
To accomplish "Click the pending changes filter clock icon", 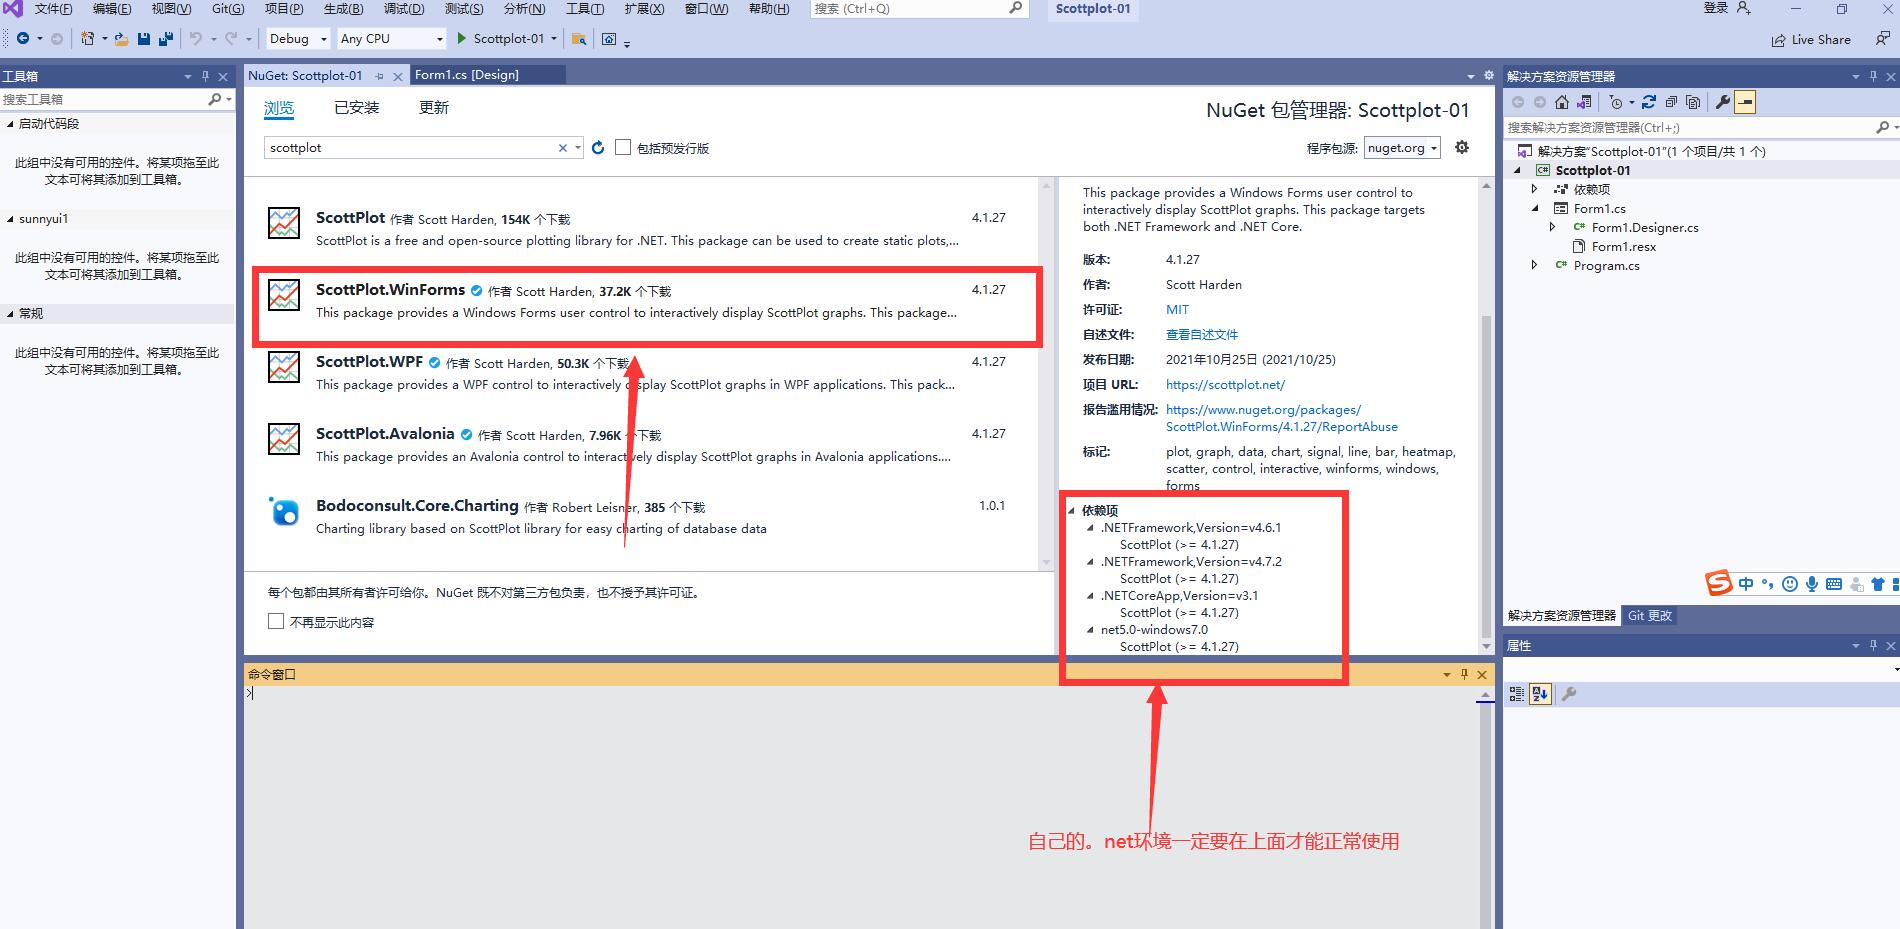I will [x=1616, y=102].
